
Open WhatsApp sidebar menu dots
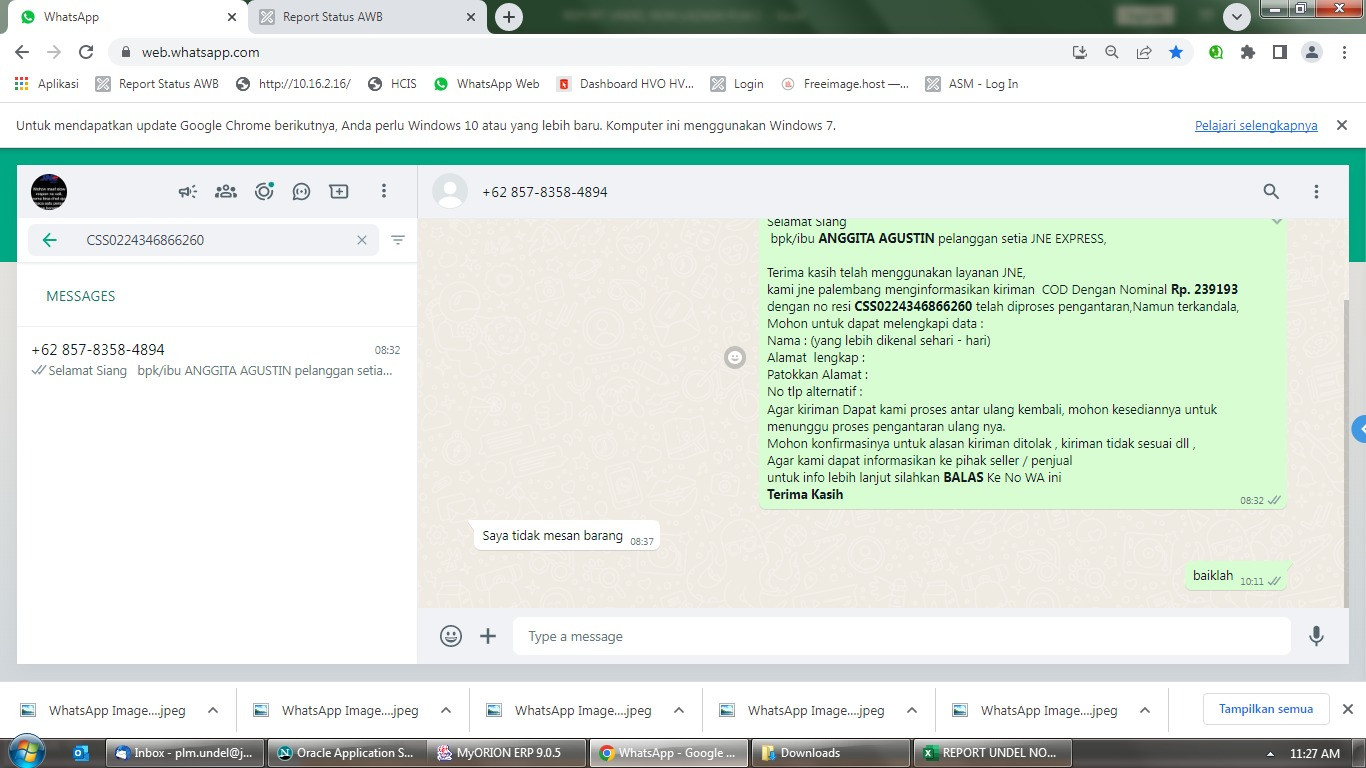point(384,191)
